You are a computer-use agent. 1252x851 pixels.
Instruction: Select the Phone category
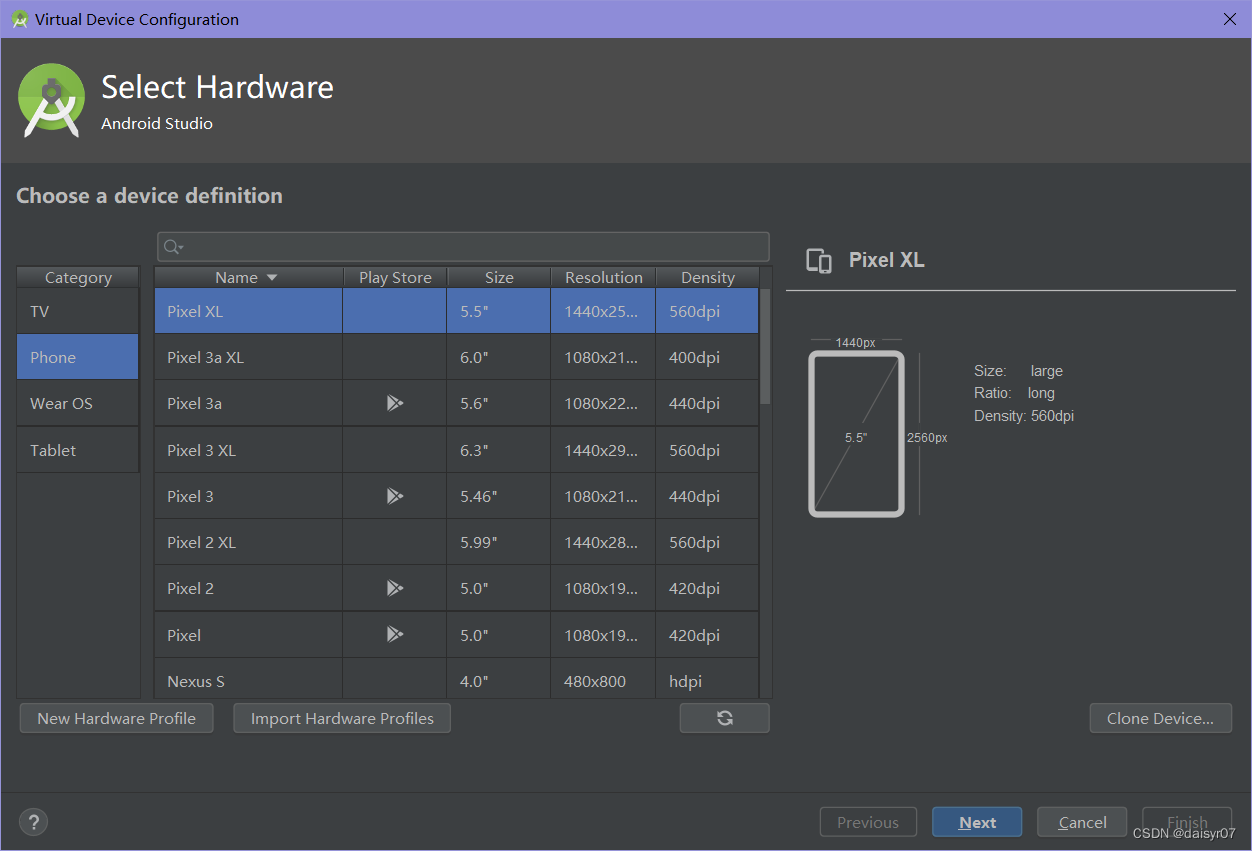(x=78, y=357)
